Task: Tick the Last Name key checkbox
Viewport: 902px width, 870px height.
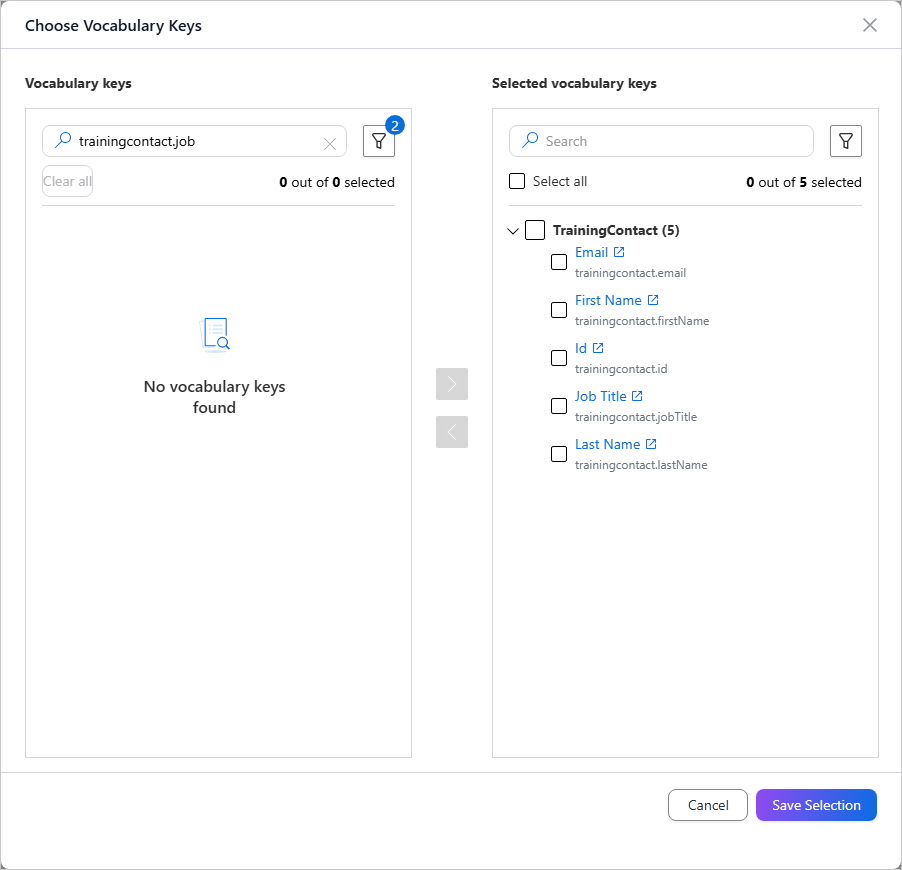Action: coord(559,454)
